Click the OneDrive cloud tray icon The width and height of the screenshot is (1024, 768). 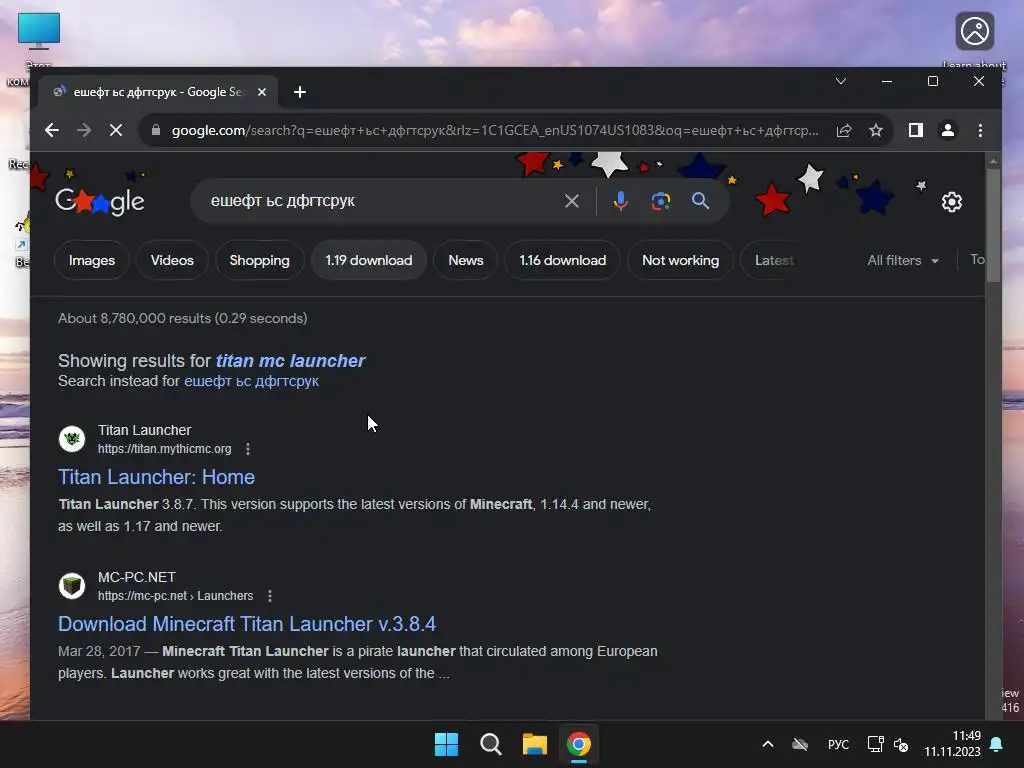pos(800,744)
